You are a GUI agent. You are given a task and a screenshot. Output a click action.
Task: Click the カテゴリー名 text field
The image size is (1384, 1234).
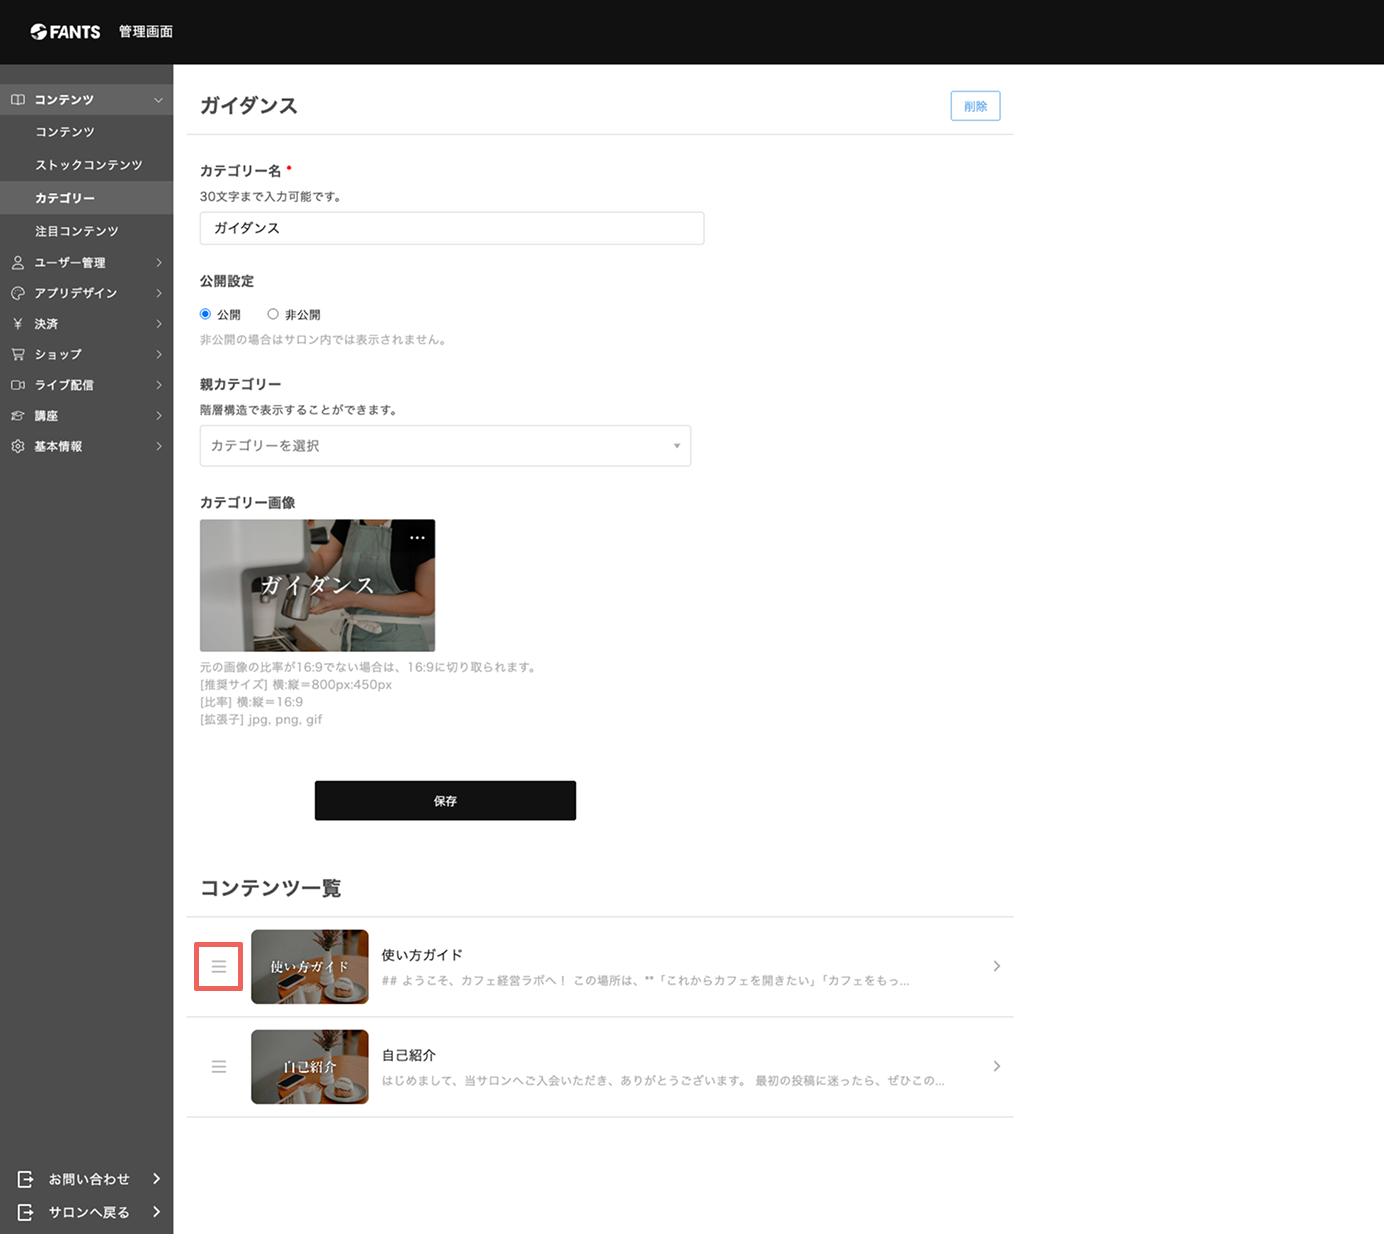pyautogui.click(x=452, y=228)
